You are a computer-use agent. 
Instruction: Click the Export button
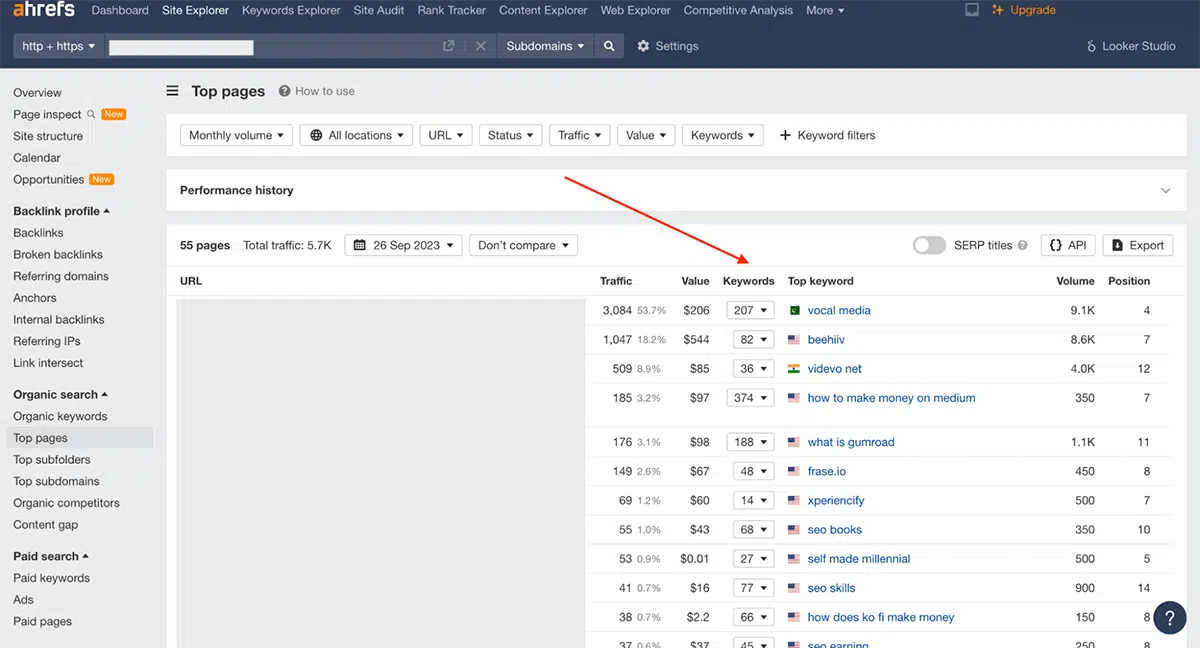[1138, 245]
